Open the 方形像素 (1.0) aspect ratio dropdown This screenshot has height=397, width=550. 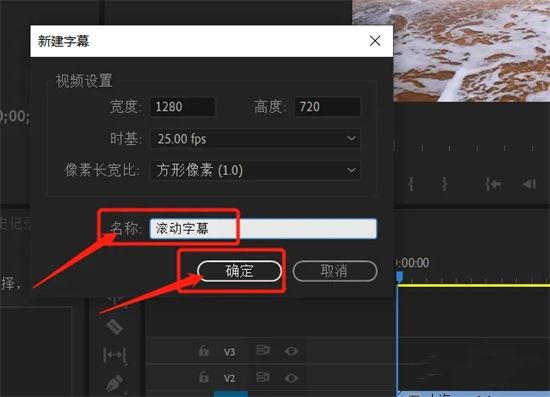pos(256,170)
